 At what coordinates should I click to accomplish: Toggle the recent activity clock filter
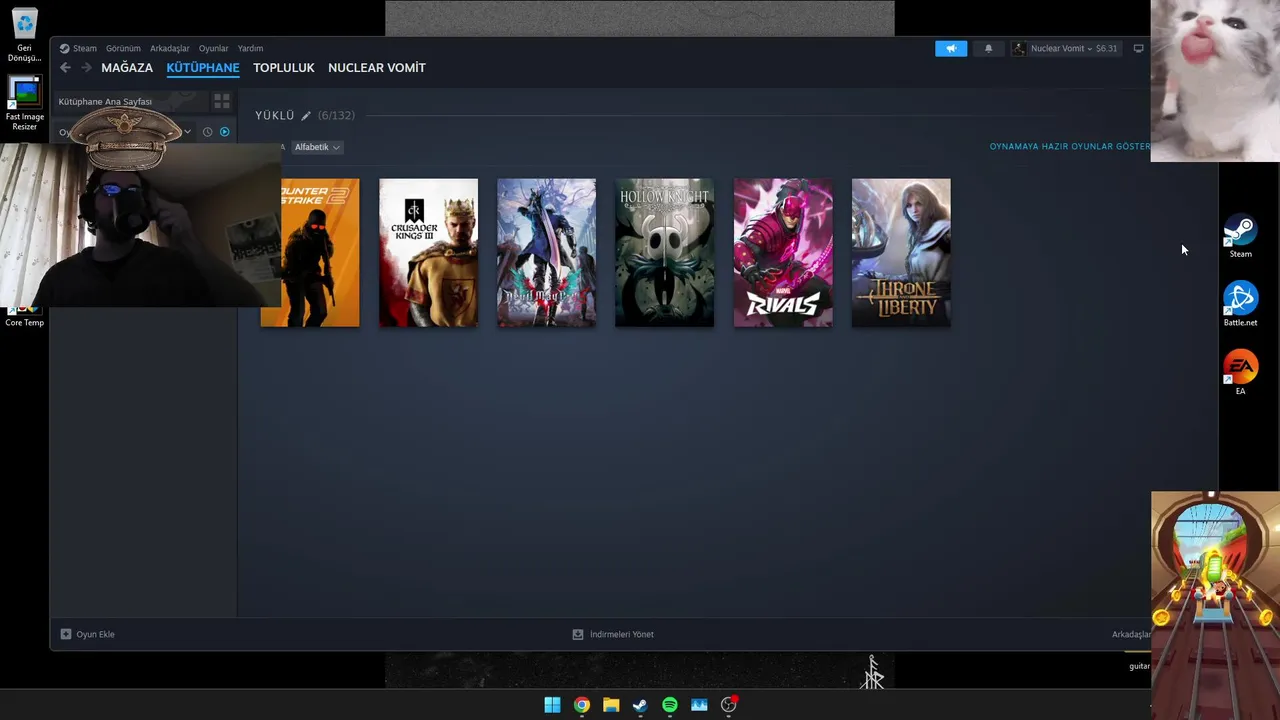pos(208,132)
